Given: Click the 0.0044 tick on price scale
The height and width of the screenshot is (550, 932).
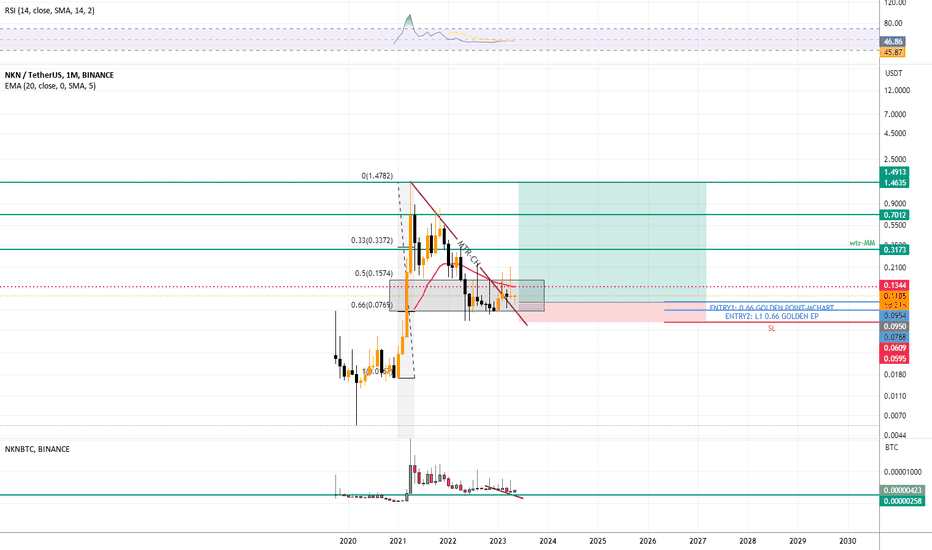Looking at the screenshot, I should pos(897,435).
